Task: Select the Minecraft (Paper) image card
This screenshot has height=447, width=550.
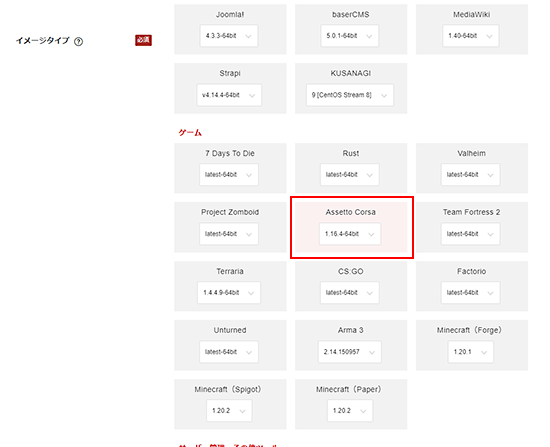Action: [x=351, y=404]
